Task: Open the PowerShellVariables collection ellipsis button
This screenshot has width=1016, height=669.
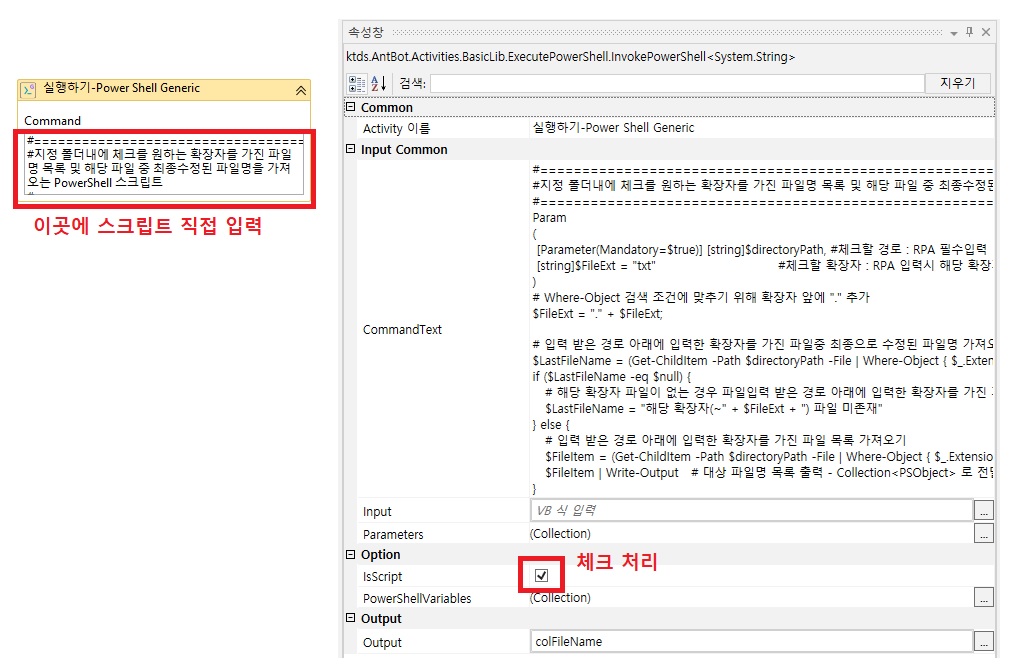Action: coord(984,598)
